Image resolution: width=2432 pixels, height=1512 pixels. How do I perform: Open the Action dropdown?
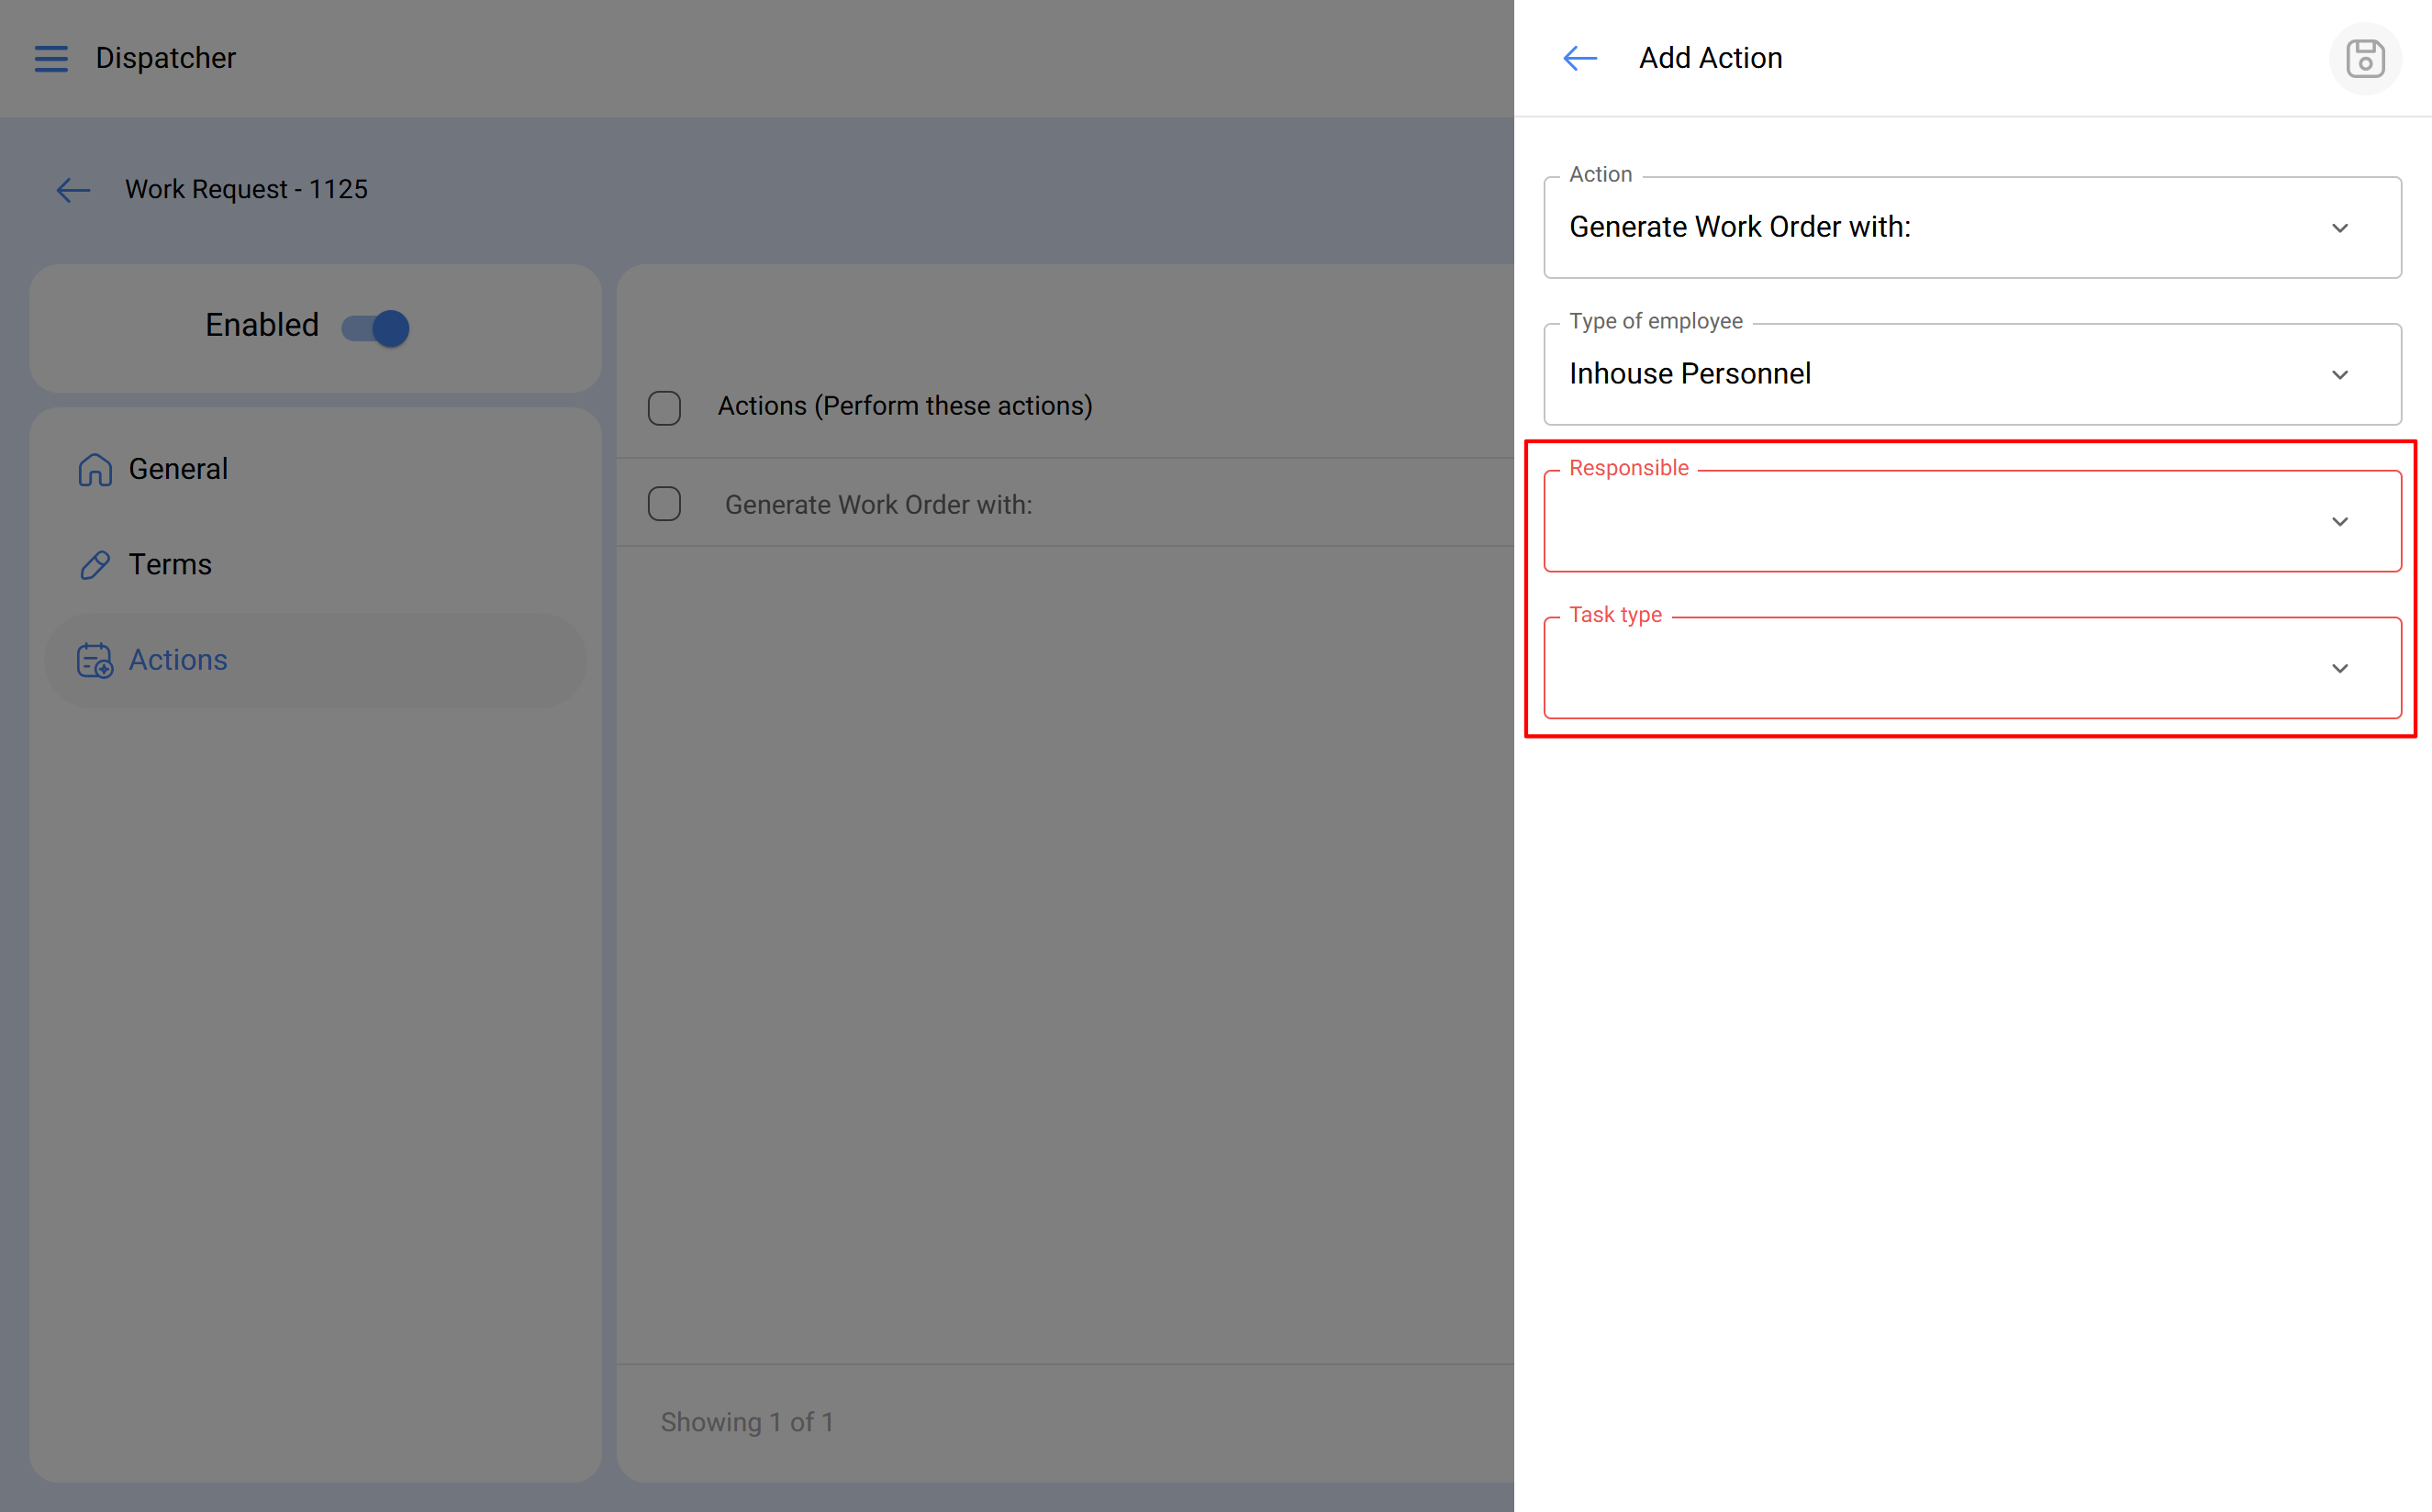pyautogui.click(x=1971, y=228)
